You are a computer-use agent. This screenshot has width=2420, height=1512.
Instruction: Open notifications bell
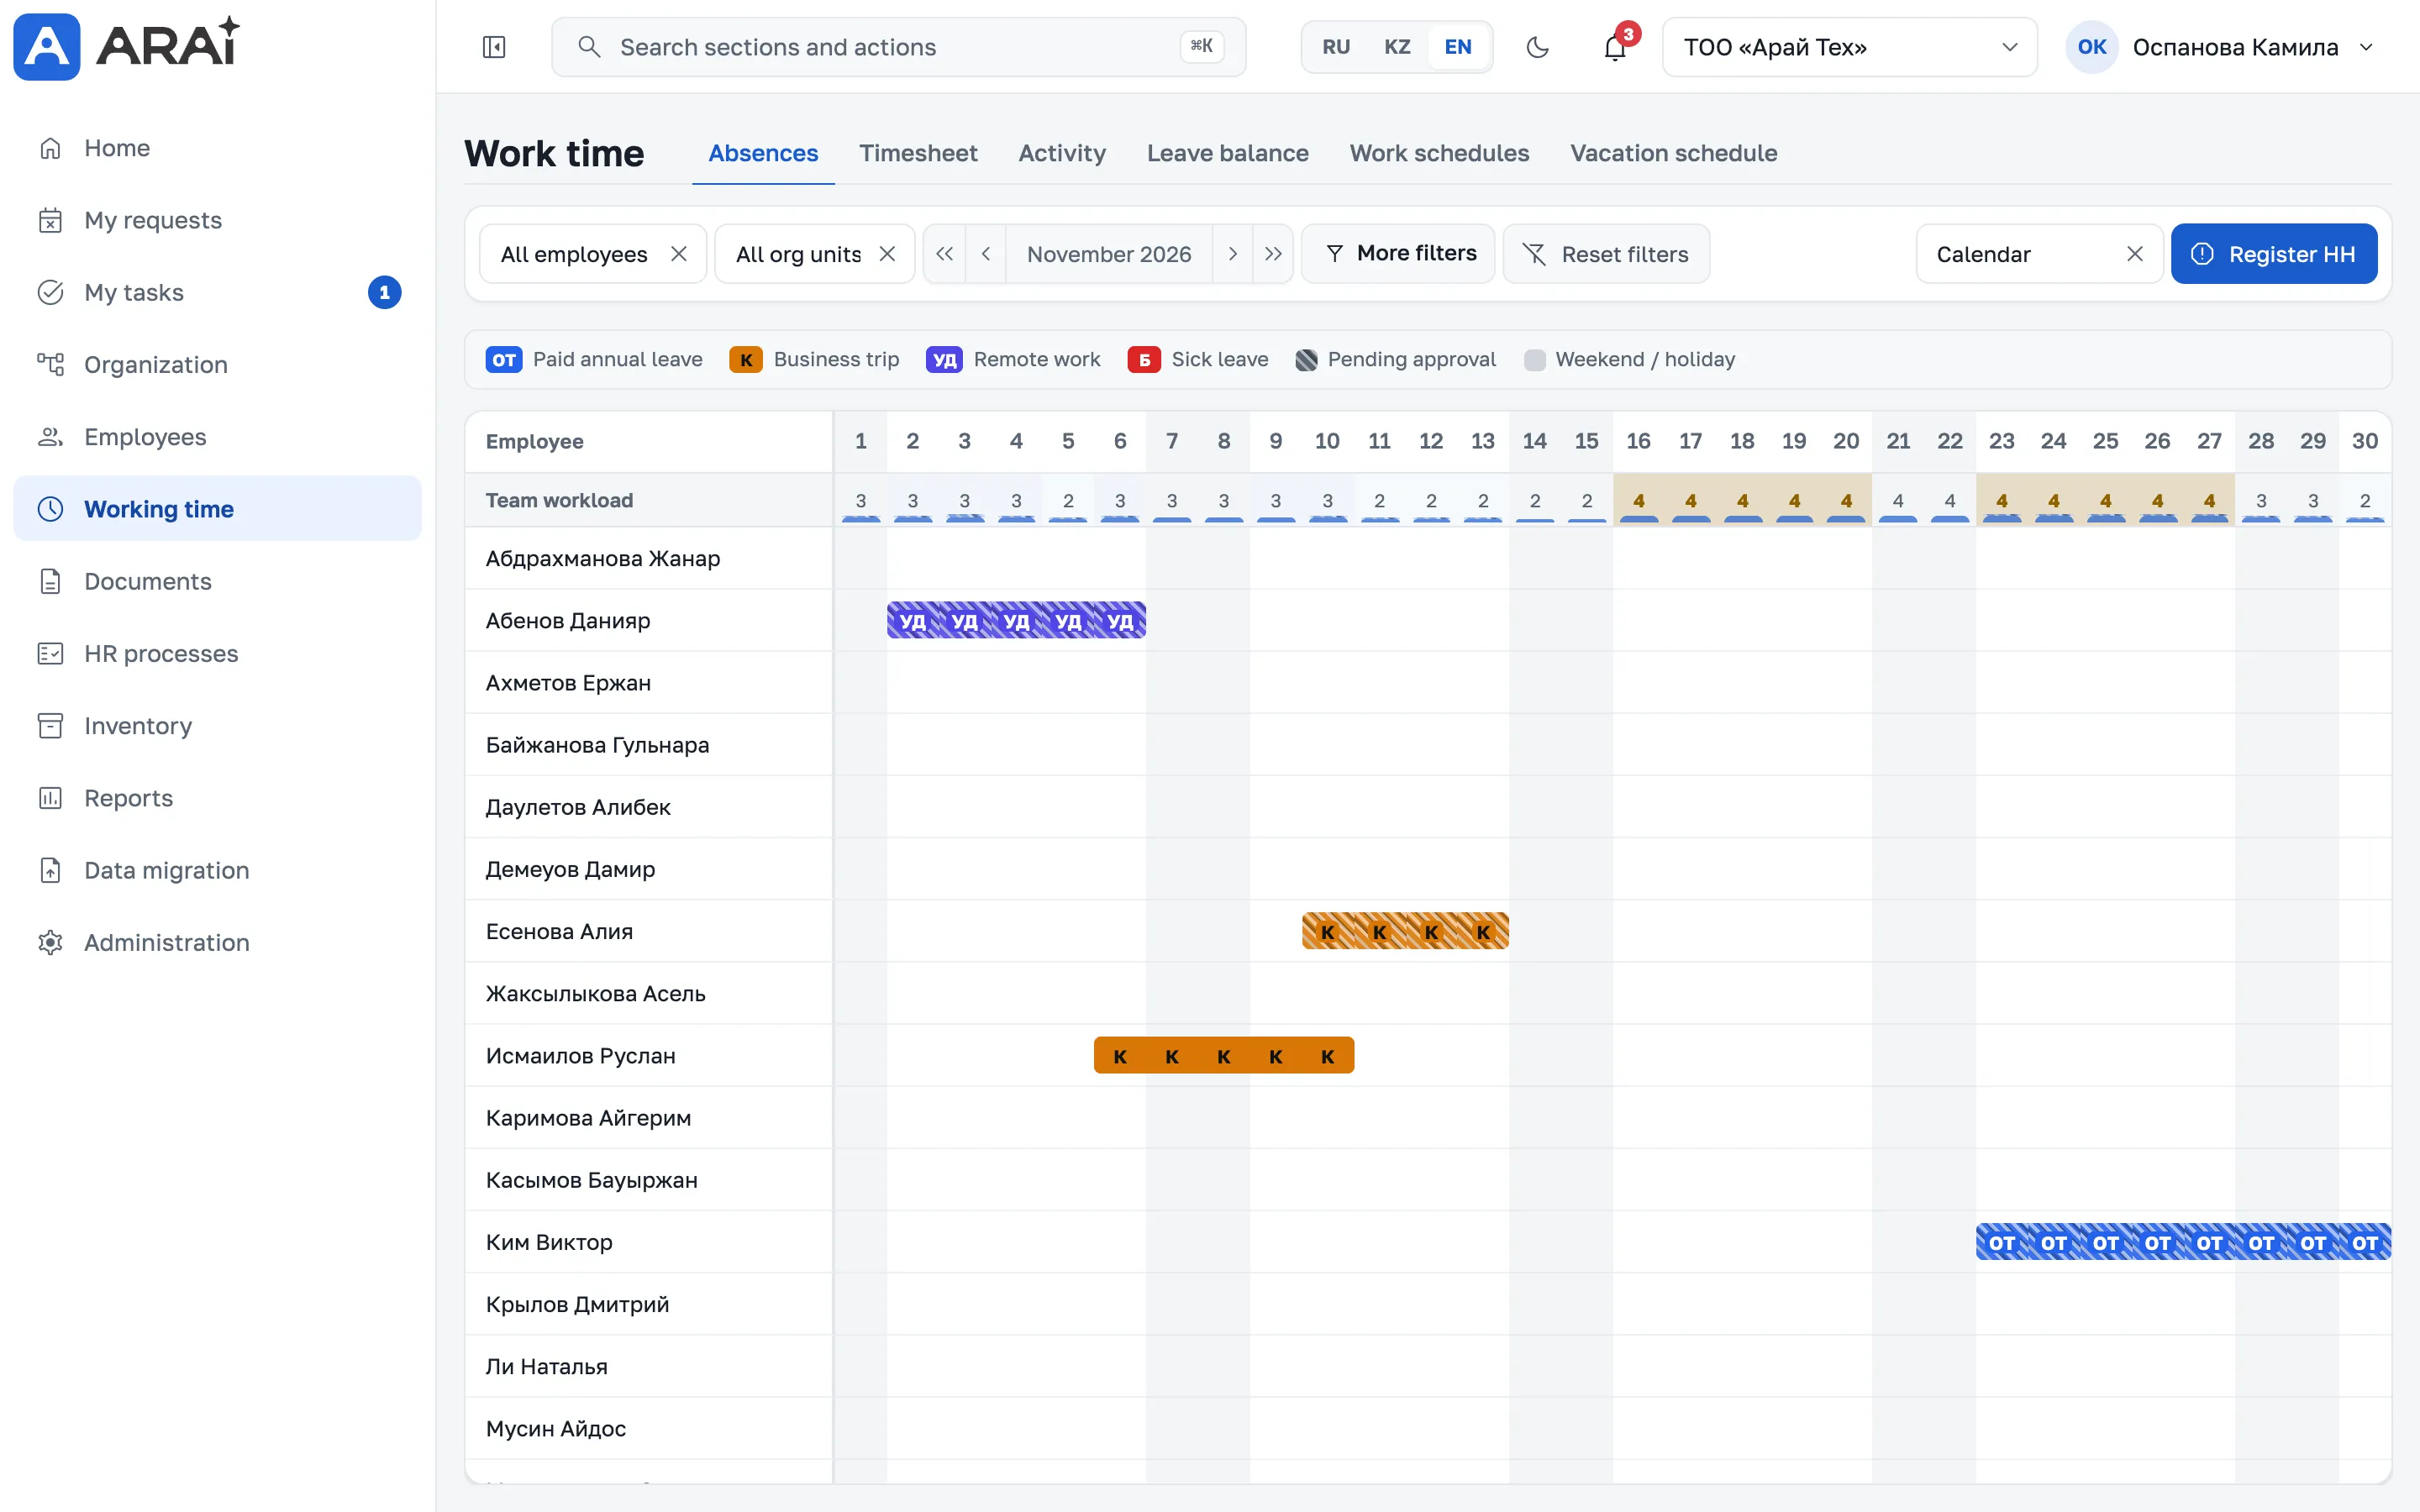click(x=1615, y=47)
